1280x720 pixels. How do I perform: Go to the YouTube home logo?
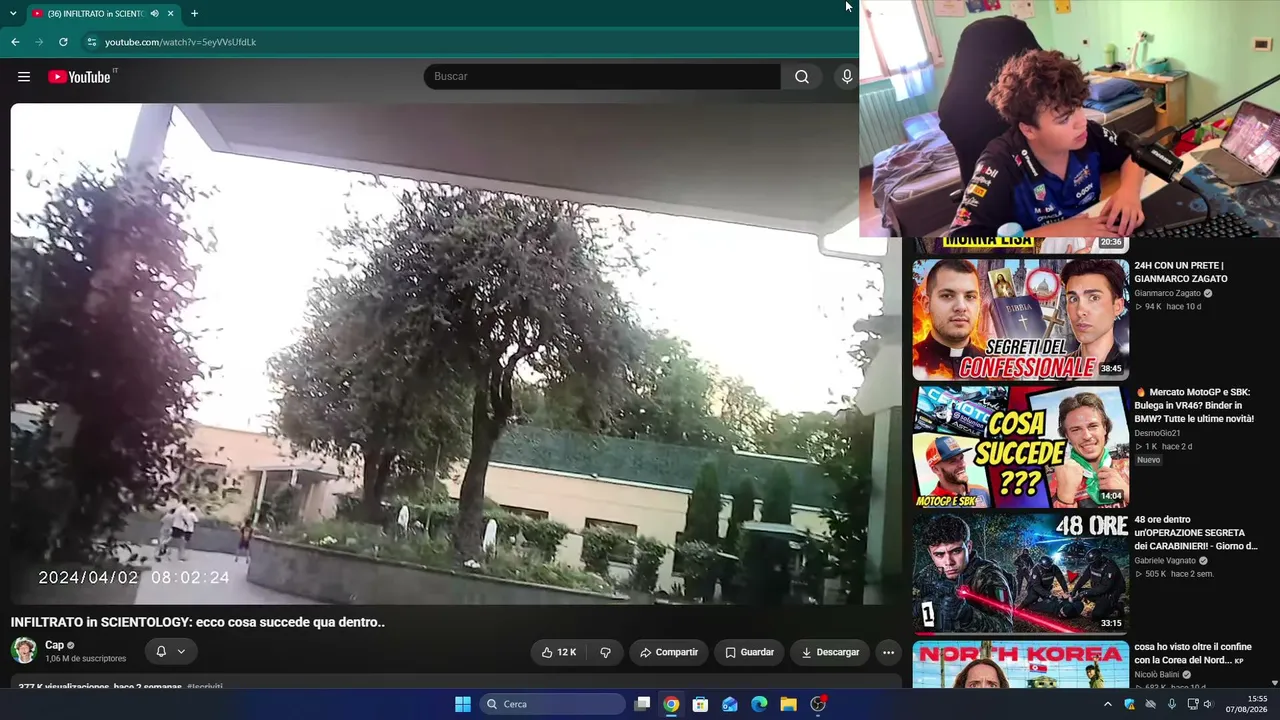coord(79,77)
